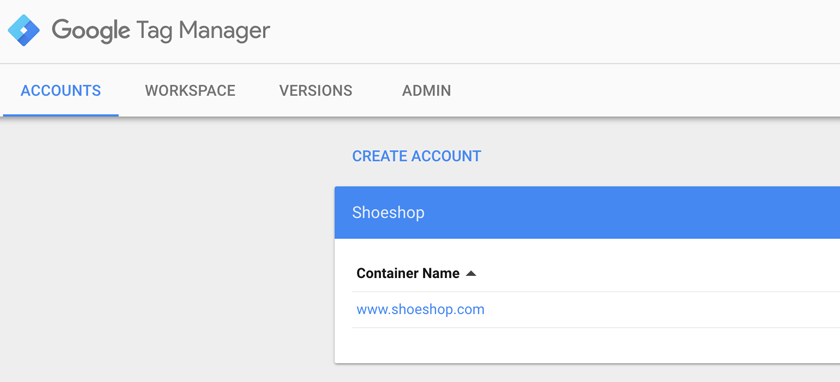
Task: Sort by the Container Name column header
Action: click(x=408, y=273)
